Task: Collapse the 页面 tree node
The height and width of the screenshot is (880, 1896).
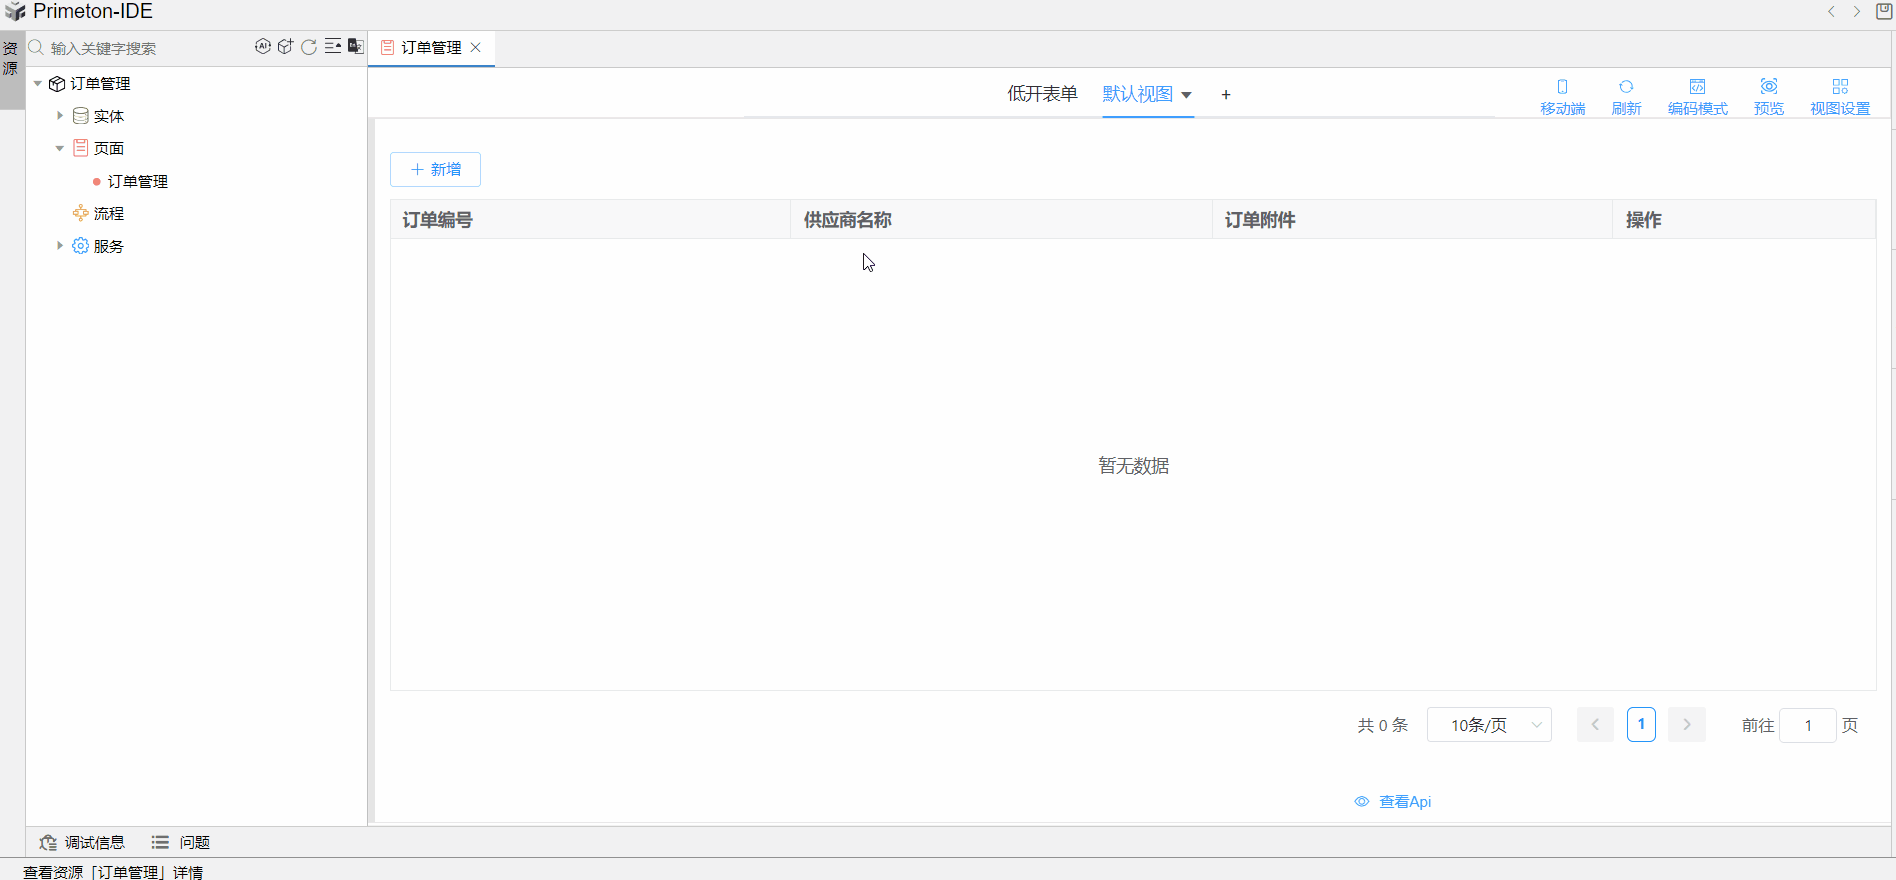Action: tap(60, 148)
